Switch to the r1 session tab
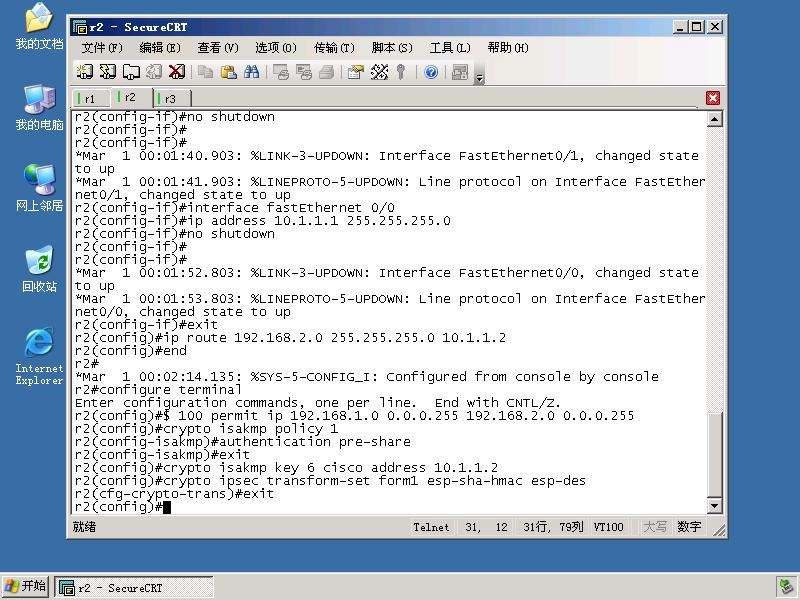This screenshot has height=600, width=800. coord(90,98)
